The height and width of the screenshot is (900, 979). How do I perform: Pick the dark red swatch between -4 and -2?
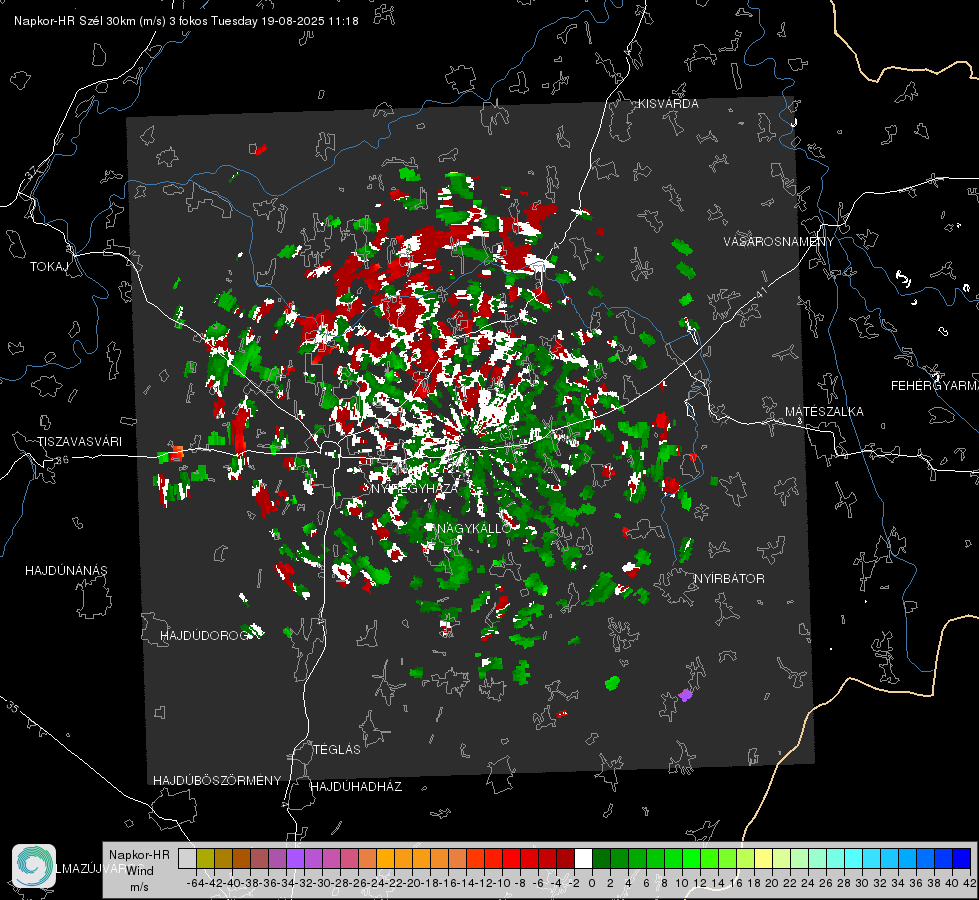click(565, 859)
